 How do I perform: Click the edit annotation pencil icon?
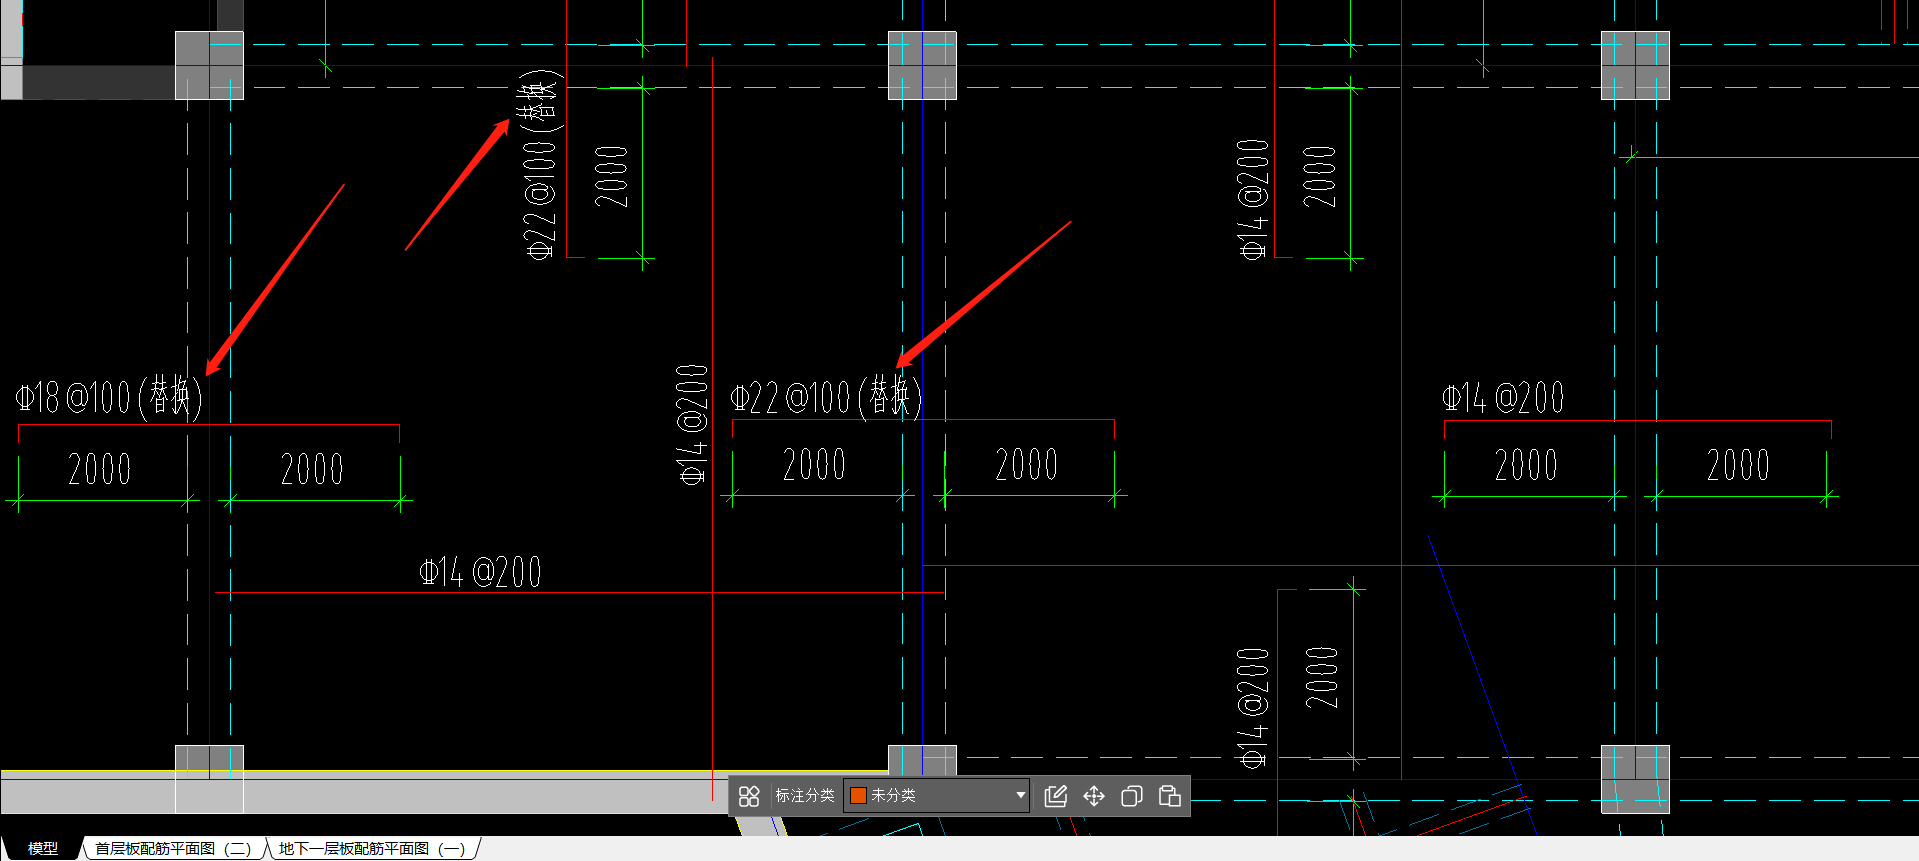pos(1056,796)
